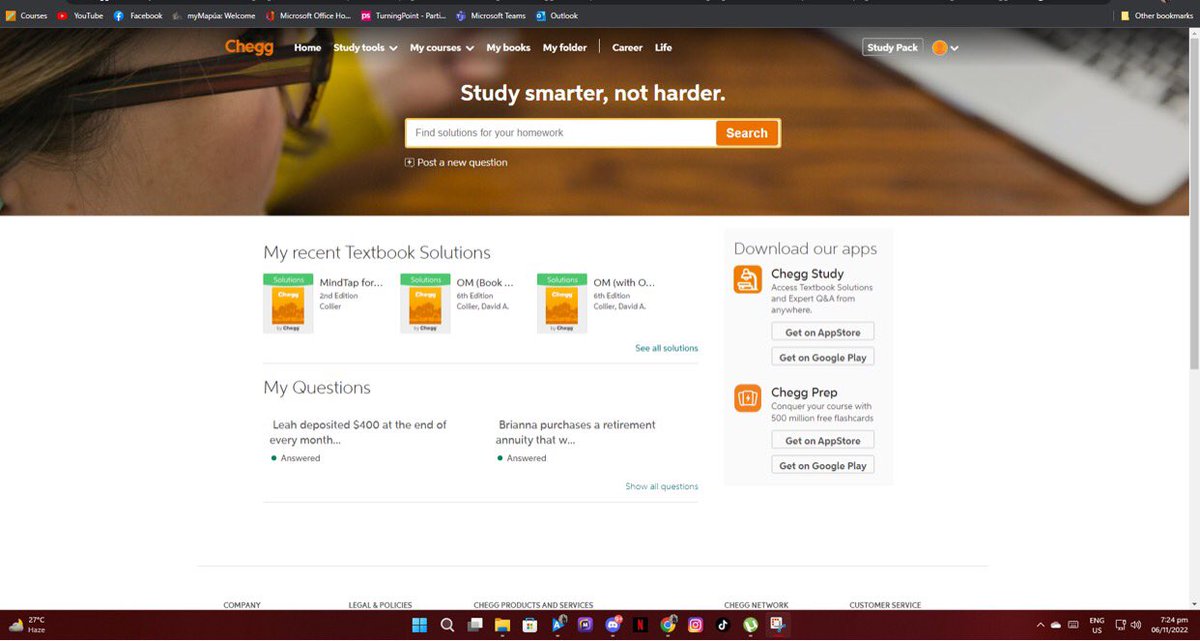Open the Windows Start menu

419,625
